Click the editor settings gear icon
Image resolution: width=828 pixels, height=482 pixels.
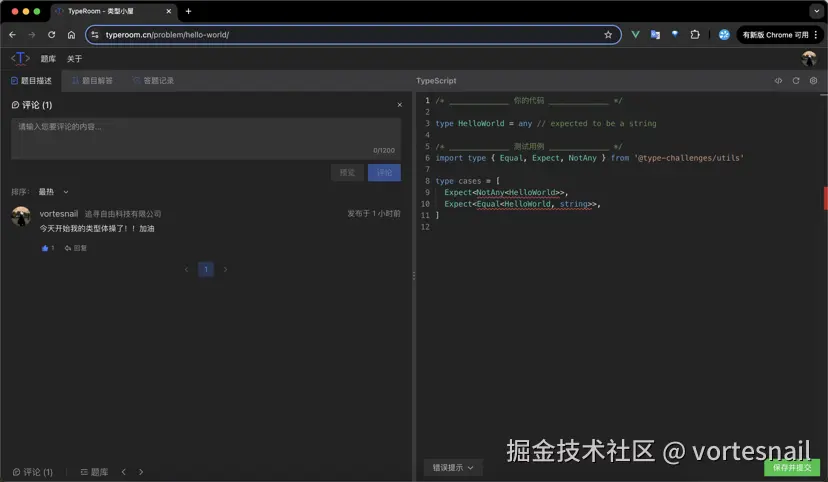click(813, 81)
